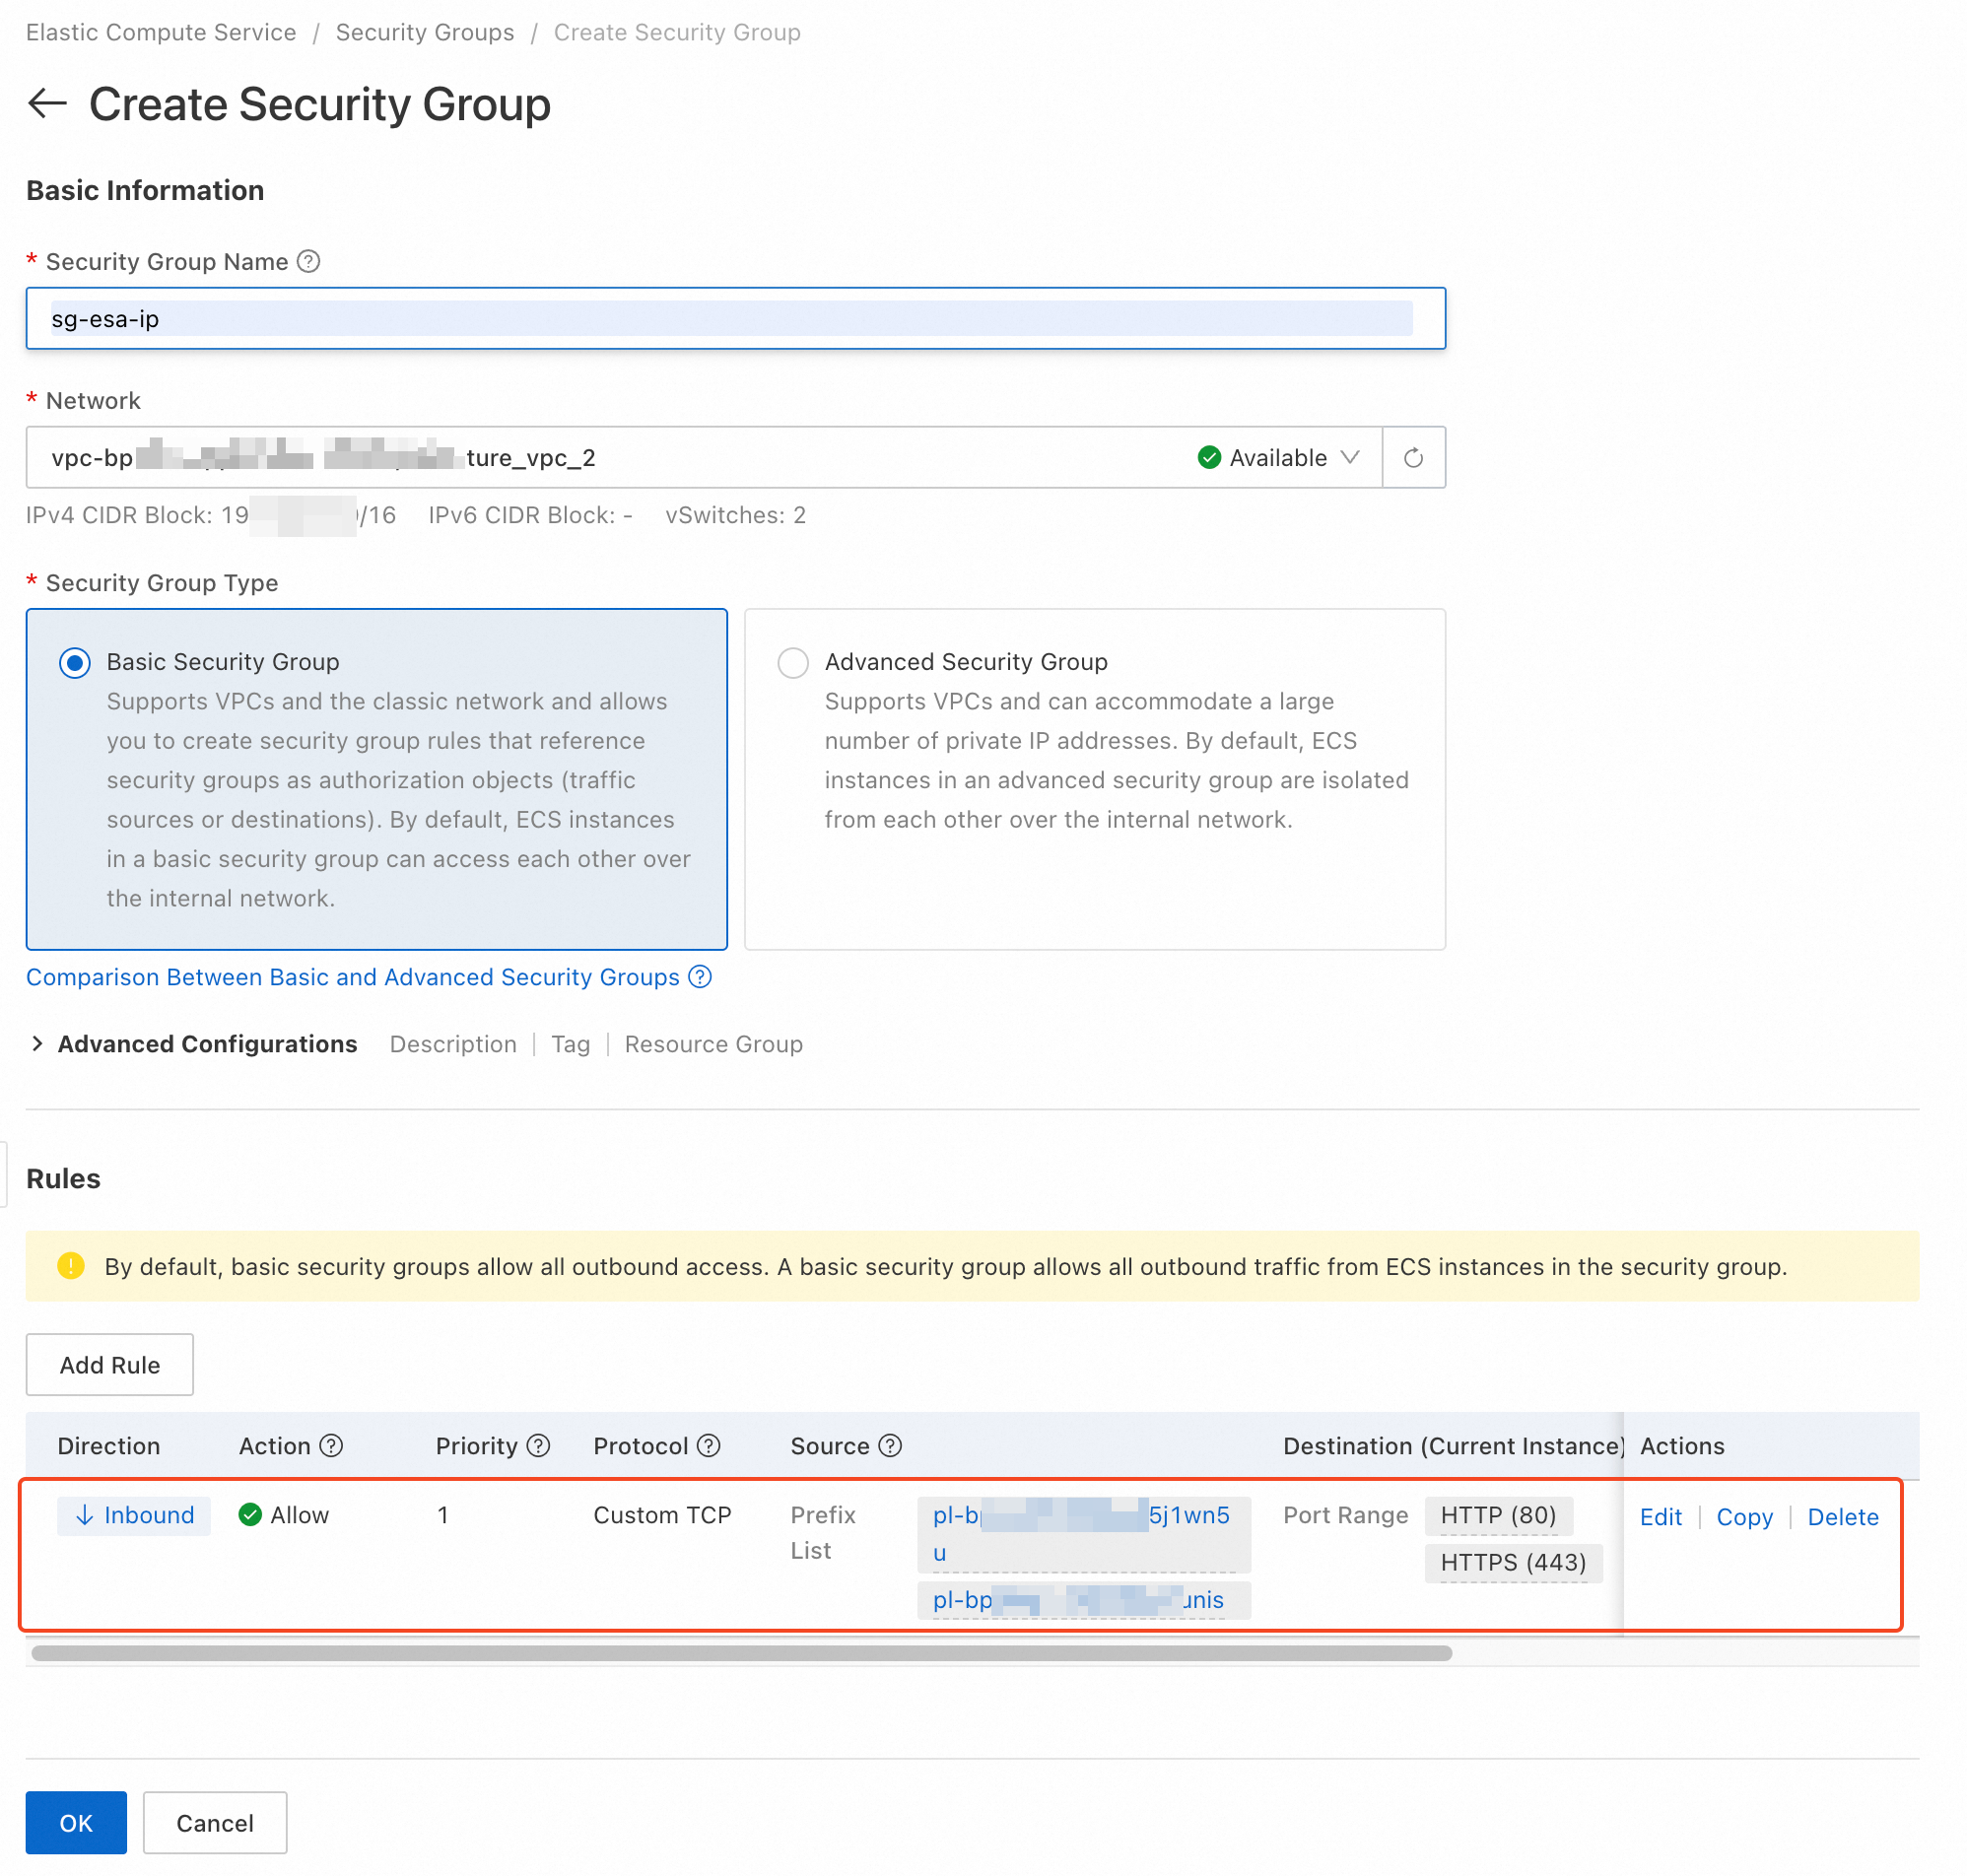
Task: Show help for Action column
Action: 331,1446
